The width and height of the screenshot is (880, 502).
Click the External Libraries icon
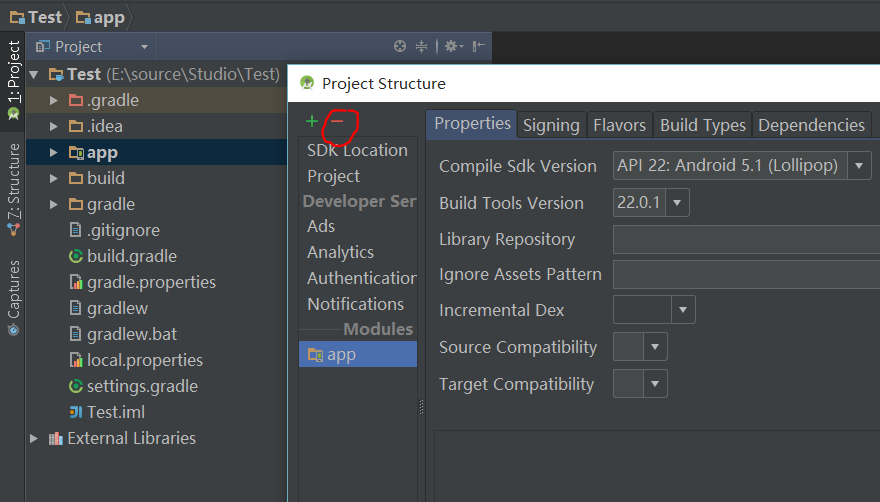coord(56,439)
